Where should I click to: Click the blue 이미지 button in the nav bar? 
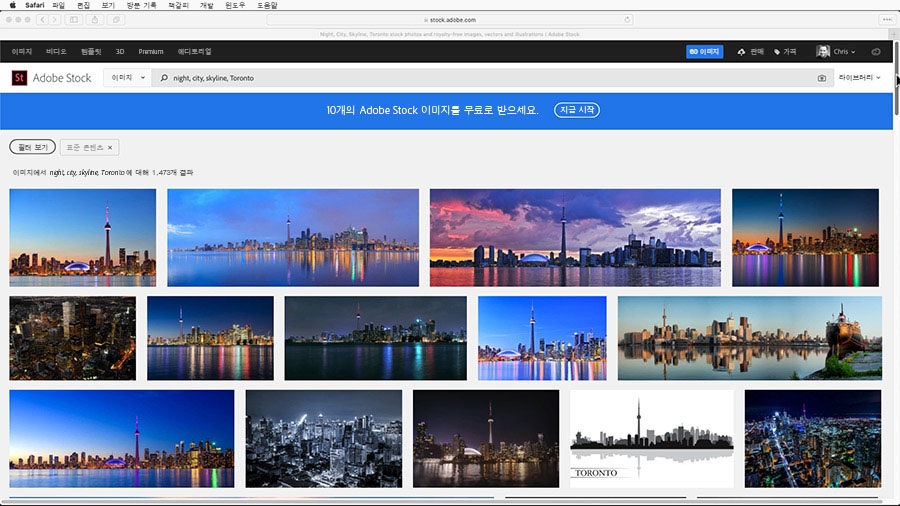(704, 52)
